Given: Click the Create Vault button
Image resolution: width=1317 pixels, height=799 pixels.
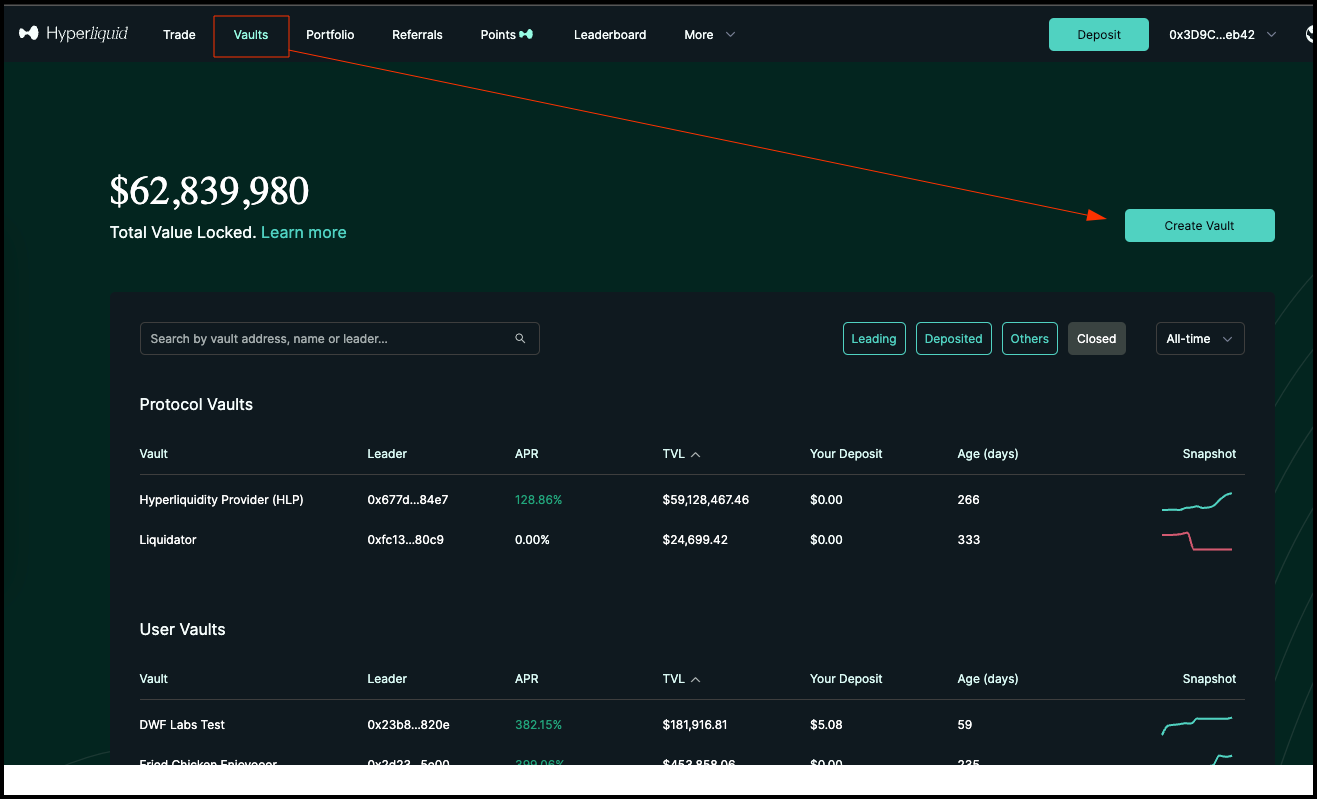Looking at the screenshot, I should tap(1199, 226).
